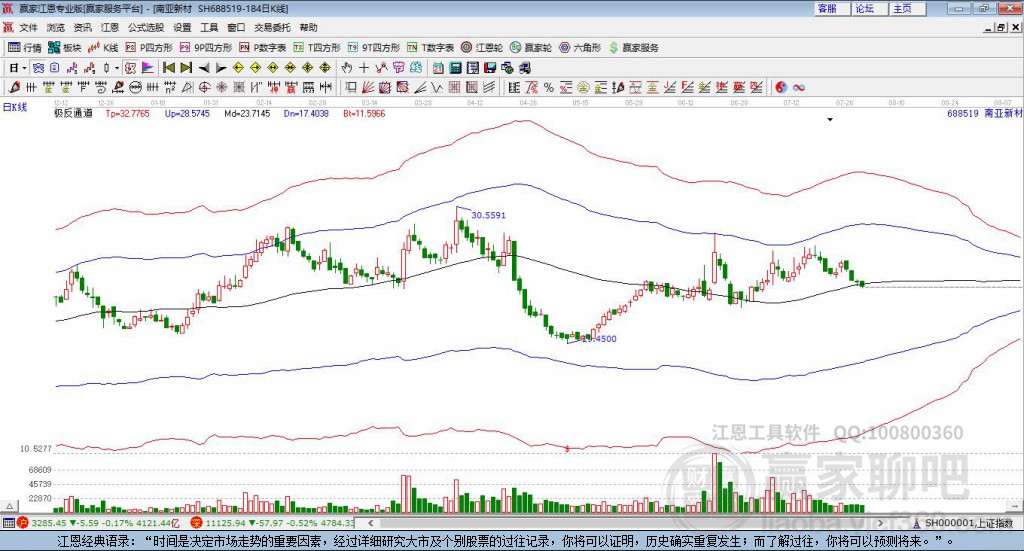Open the P四方形 tool
The image size is (1024, 551).
pos(149,48)
